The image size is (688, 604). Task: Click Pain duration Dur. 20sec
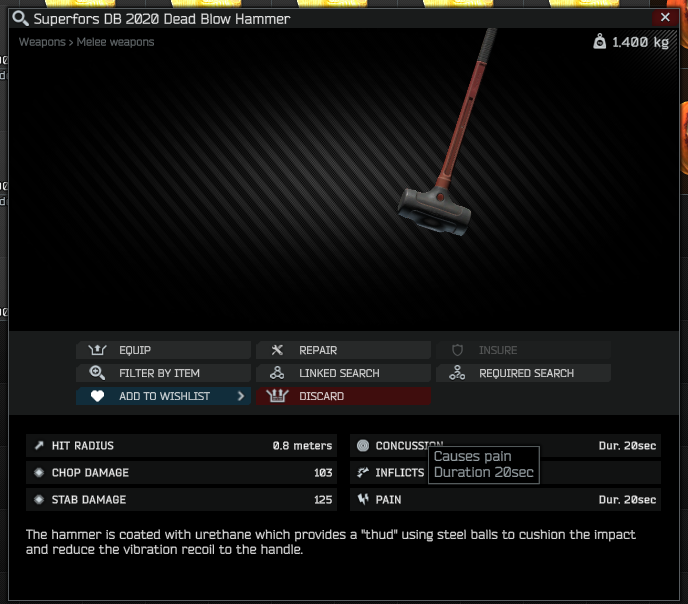[x=627, y=500]
